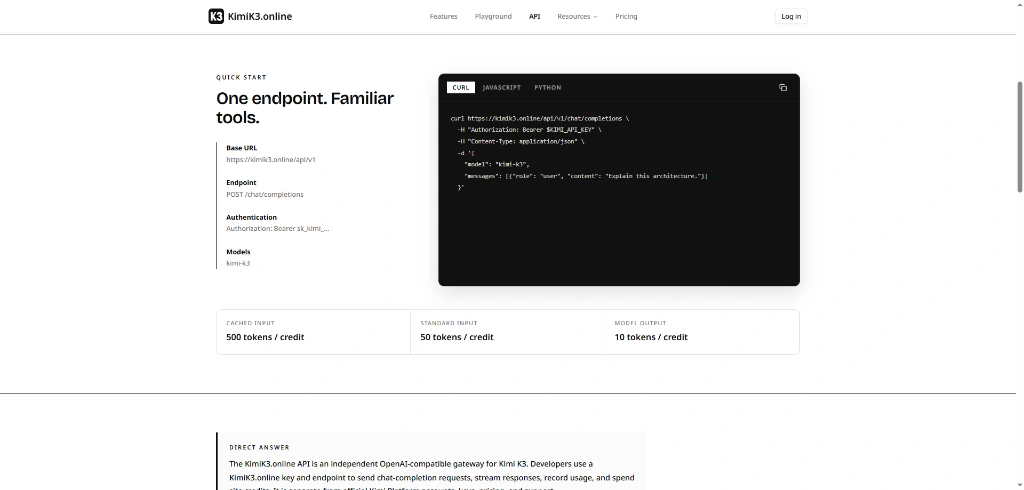Click the 'QUICK START' label

pos(241,77)
